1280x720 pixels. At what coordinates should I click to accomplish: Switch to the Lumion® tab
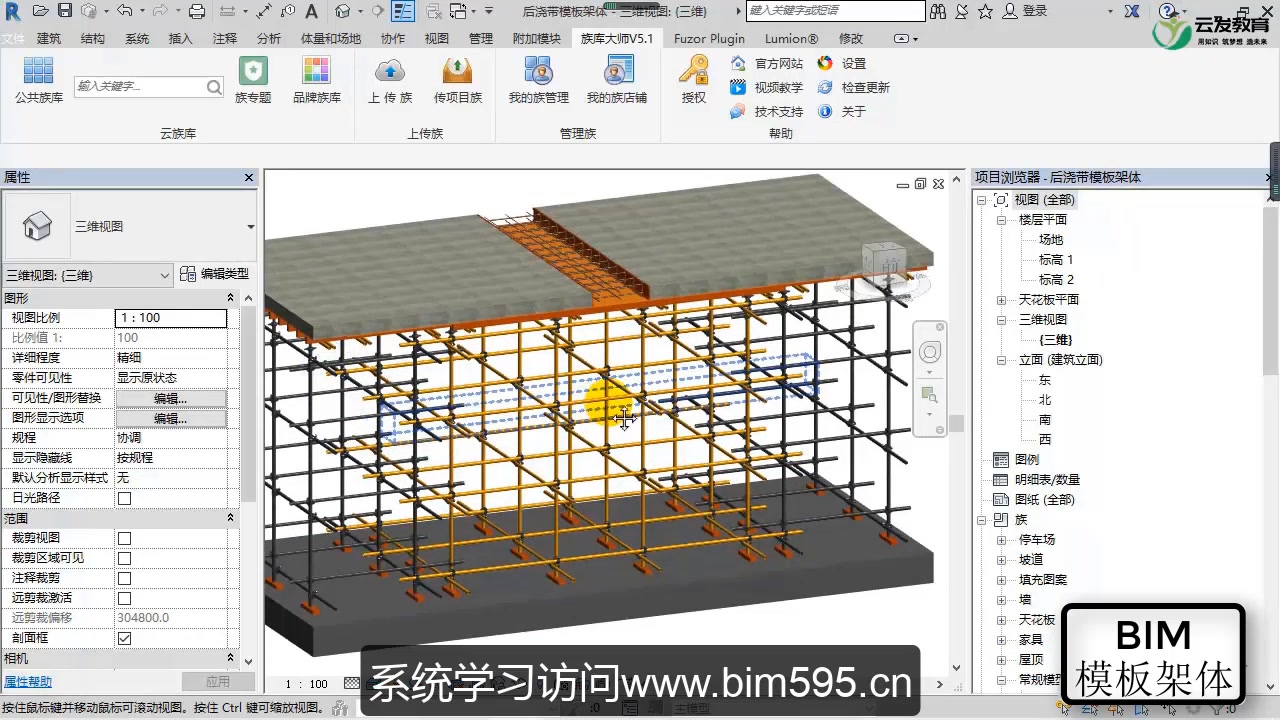(x=792, y=38)
